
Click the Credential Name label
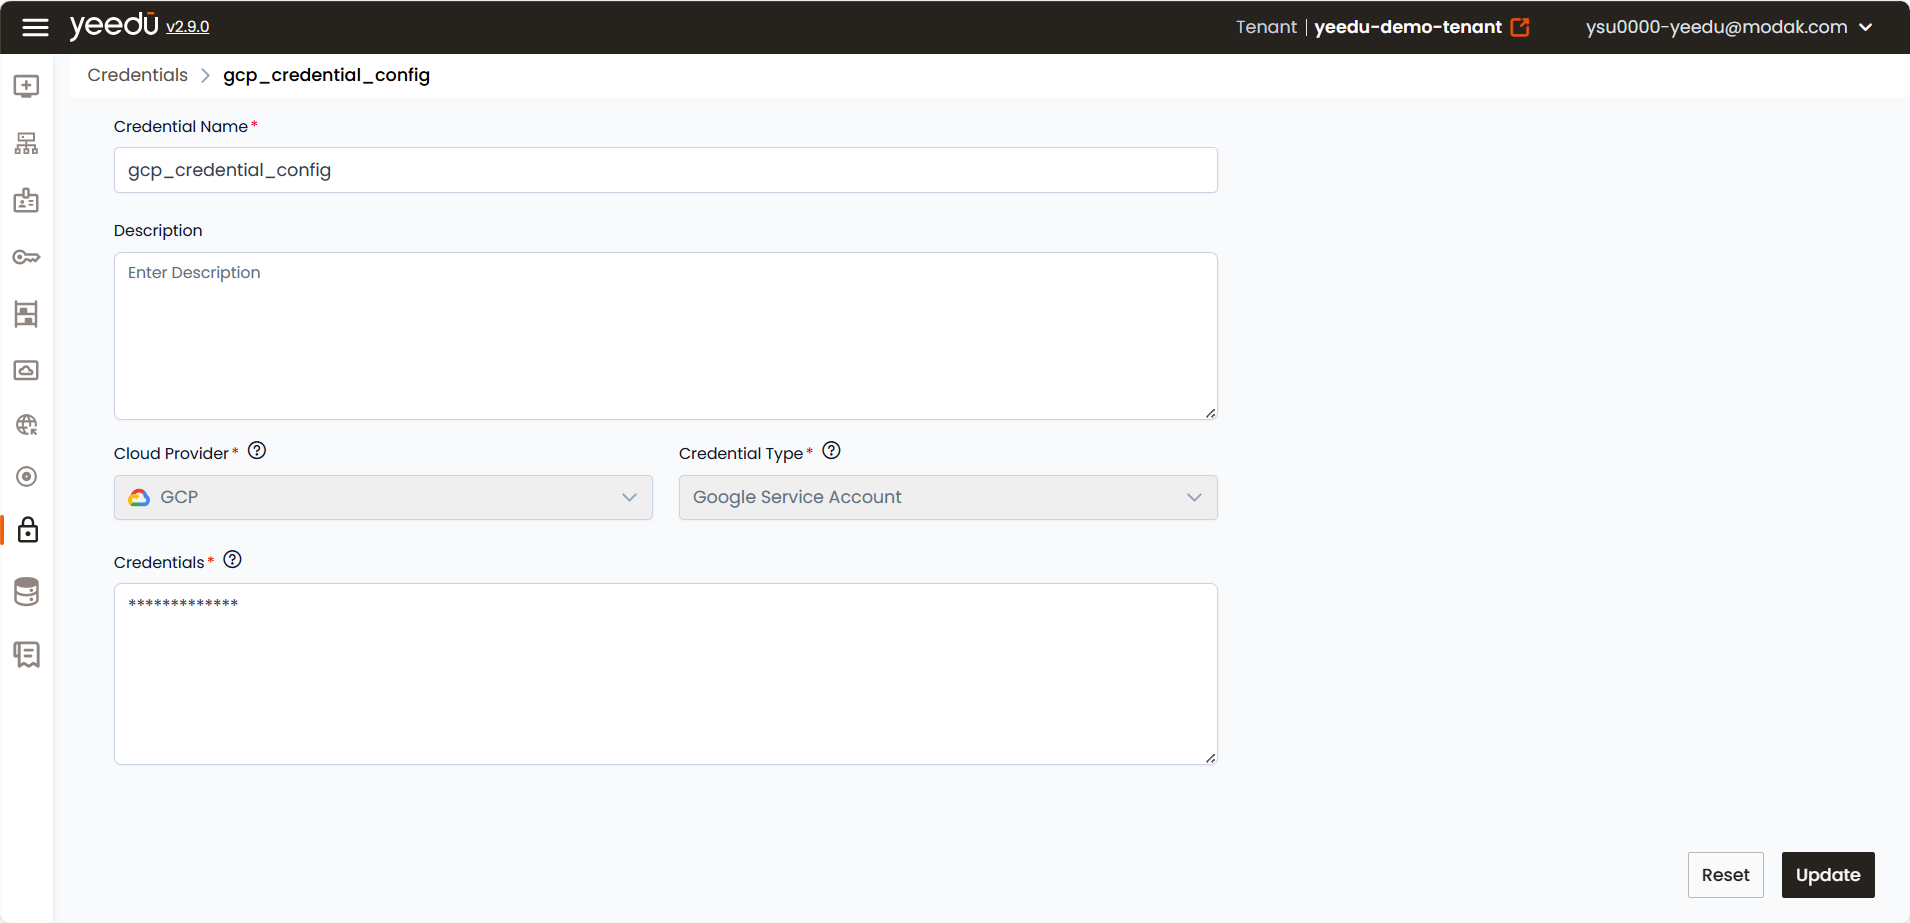(x=181, y=126)
